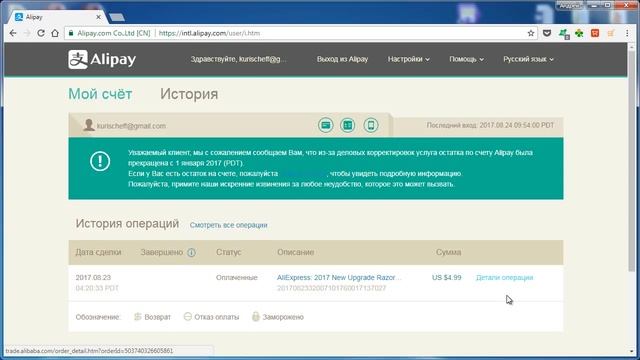This screenshot has width=640, height=360.
Task: Click the card icon in account bar
Action: point(326,125)
